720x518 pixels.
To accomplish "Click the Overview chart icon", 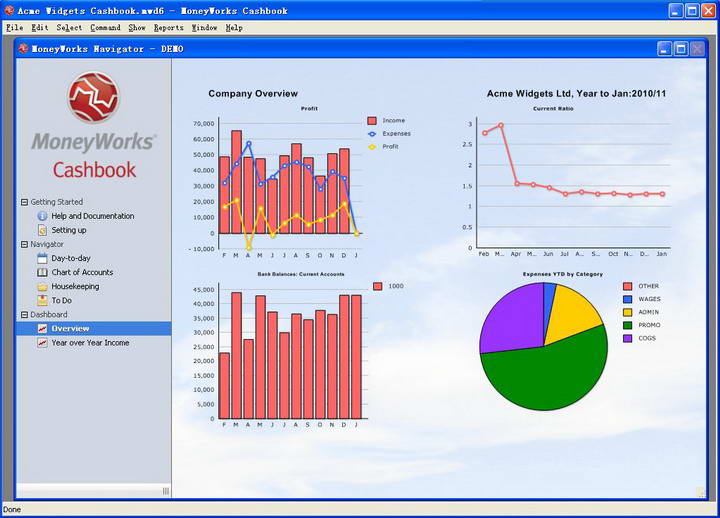I will point(42,328).
